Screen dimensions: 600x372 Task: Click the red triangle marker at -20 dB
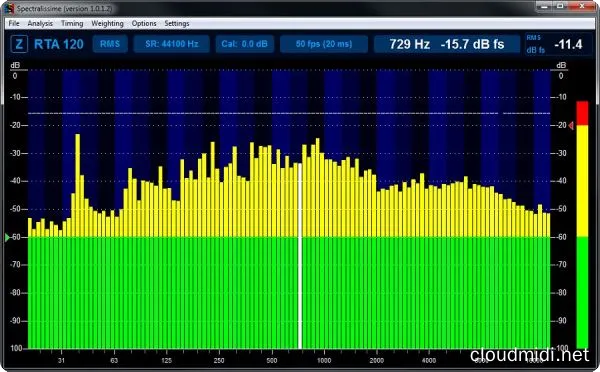pos(571,126)
